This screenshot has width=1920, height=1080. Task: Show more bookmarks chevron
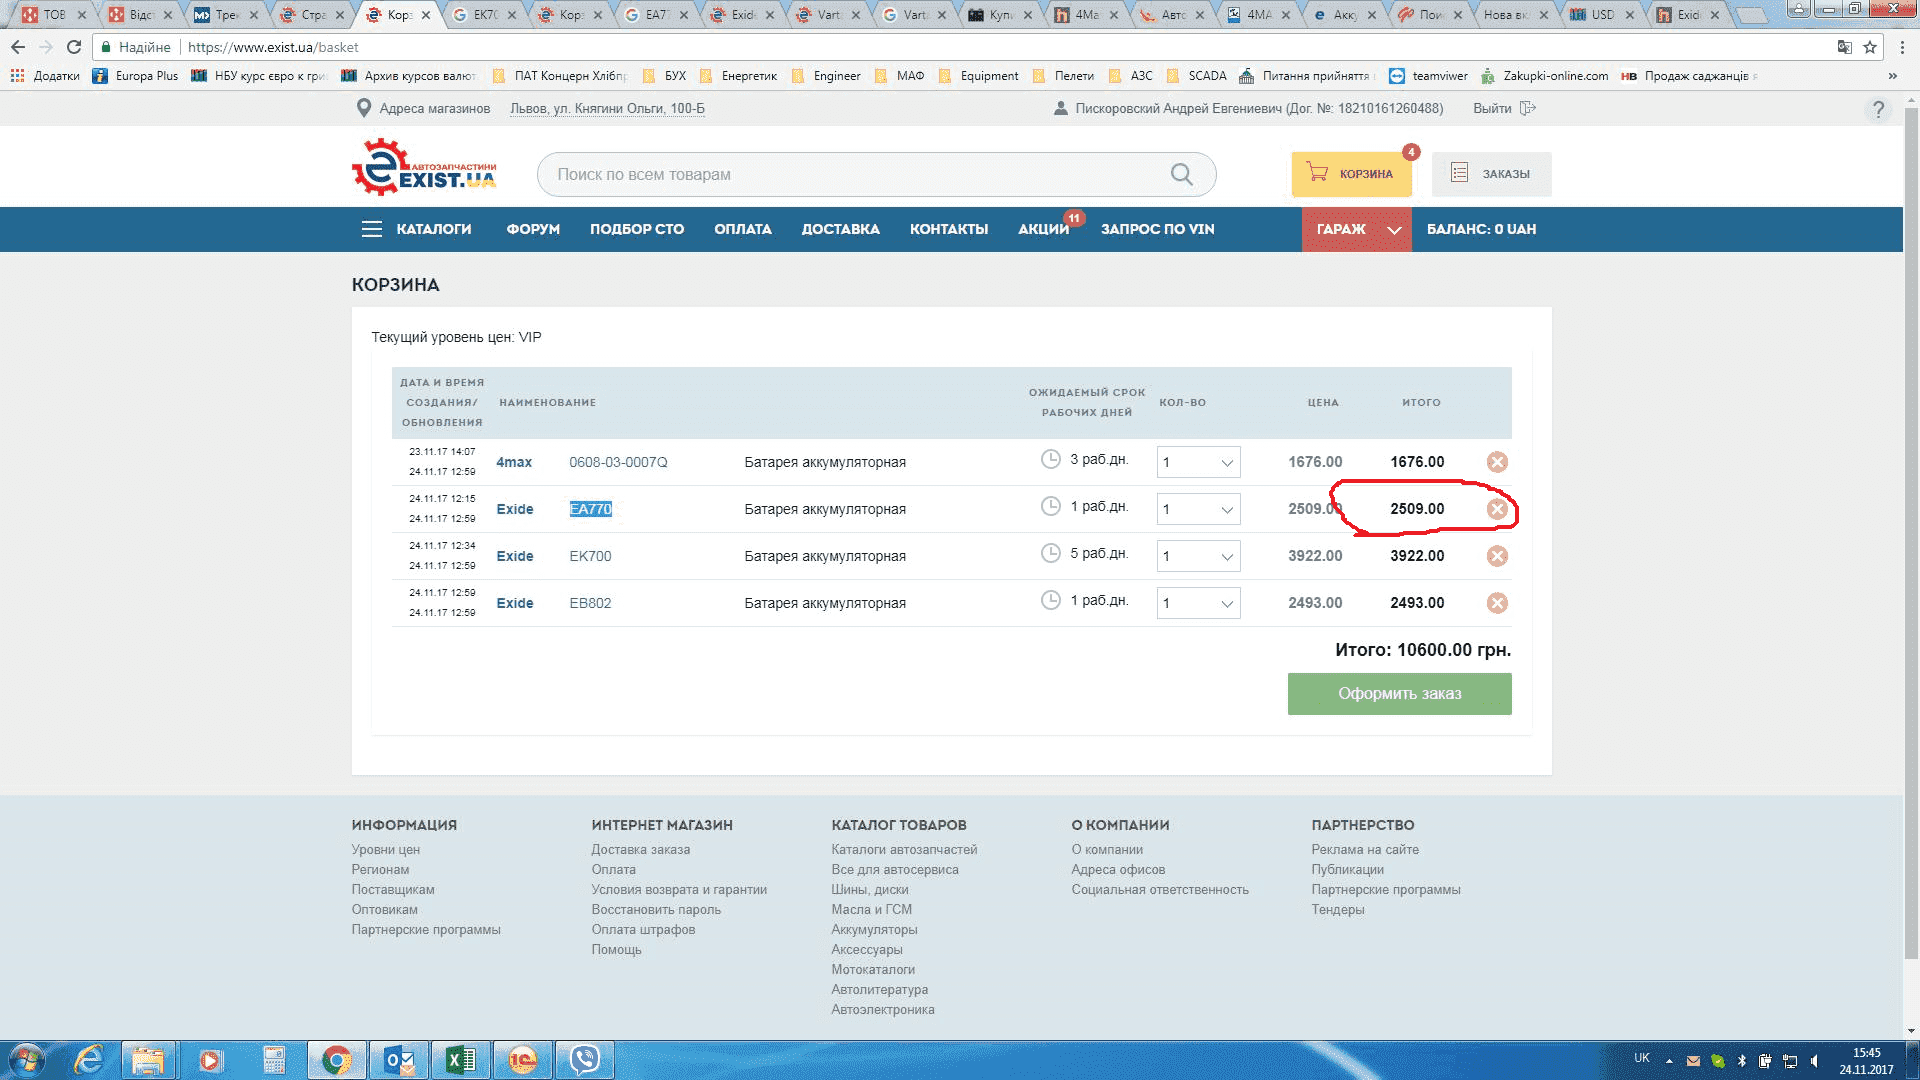1892,76
